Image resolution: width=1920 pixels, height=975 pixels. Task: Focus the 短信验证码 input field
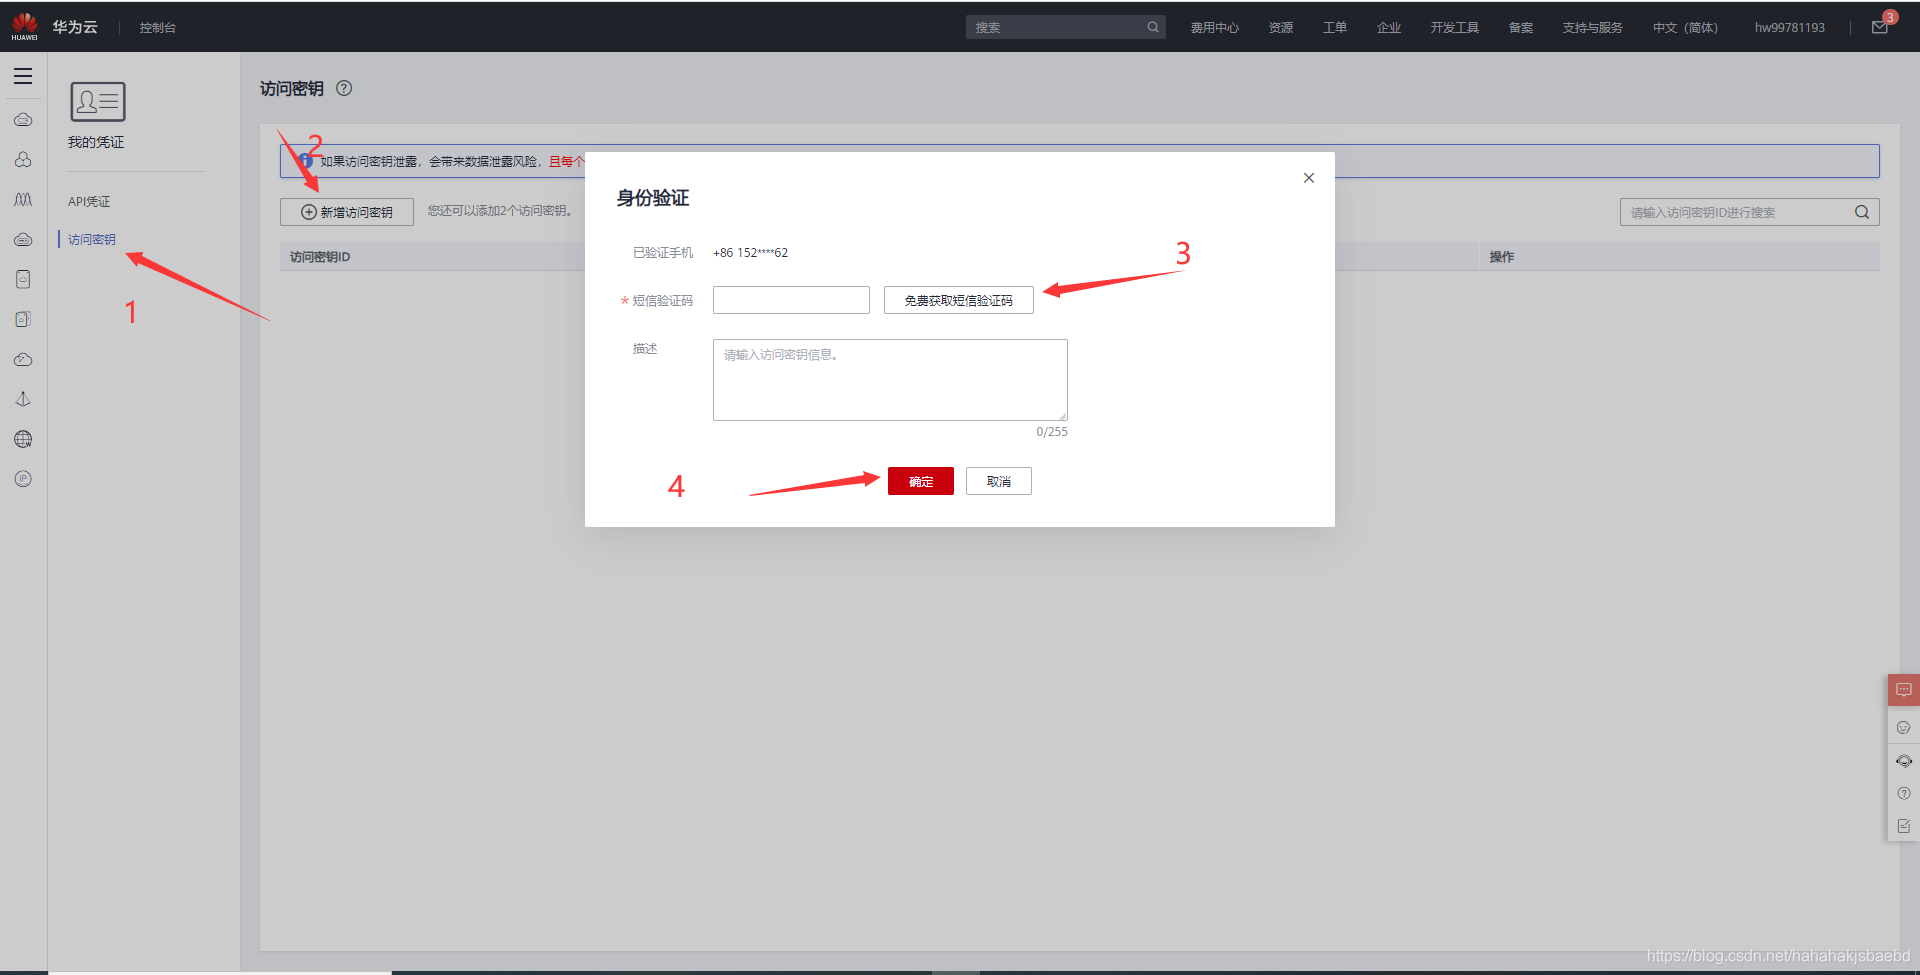click(791, 300)
